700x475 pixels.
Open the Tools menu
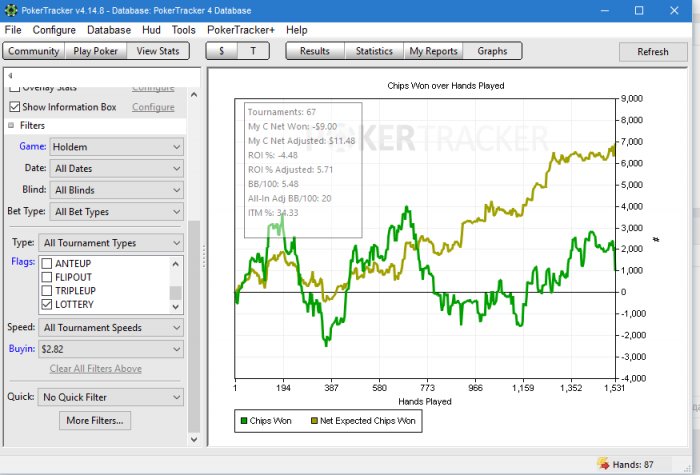click(183, 30)
